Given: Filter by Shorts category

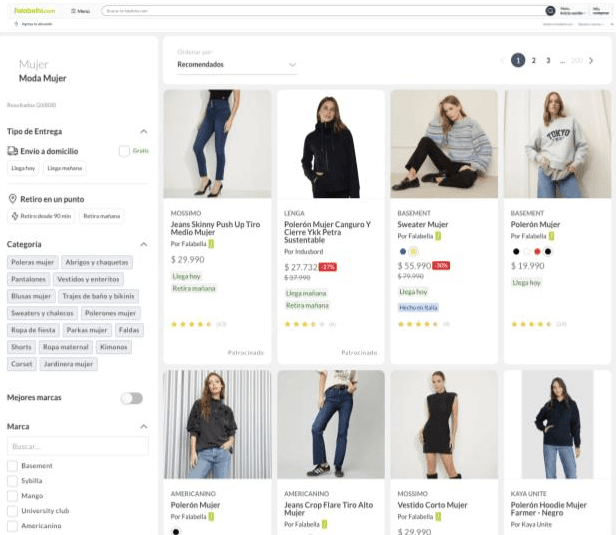Looking at the screenshot, I should pyautogui.click(x=21, y=347).
